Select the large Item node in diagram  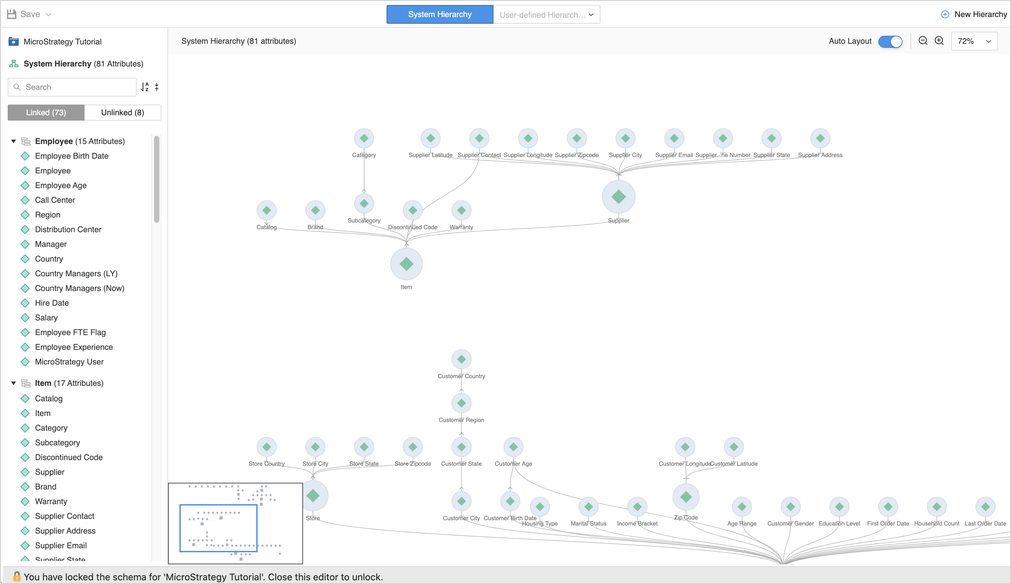tap(406, 264)
